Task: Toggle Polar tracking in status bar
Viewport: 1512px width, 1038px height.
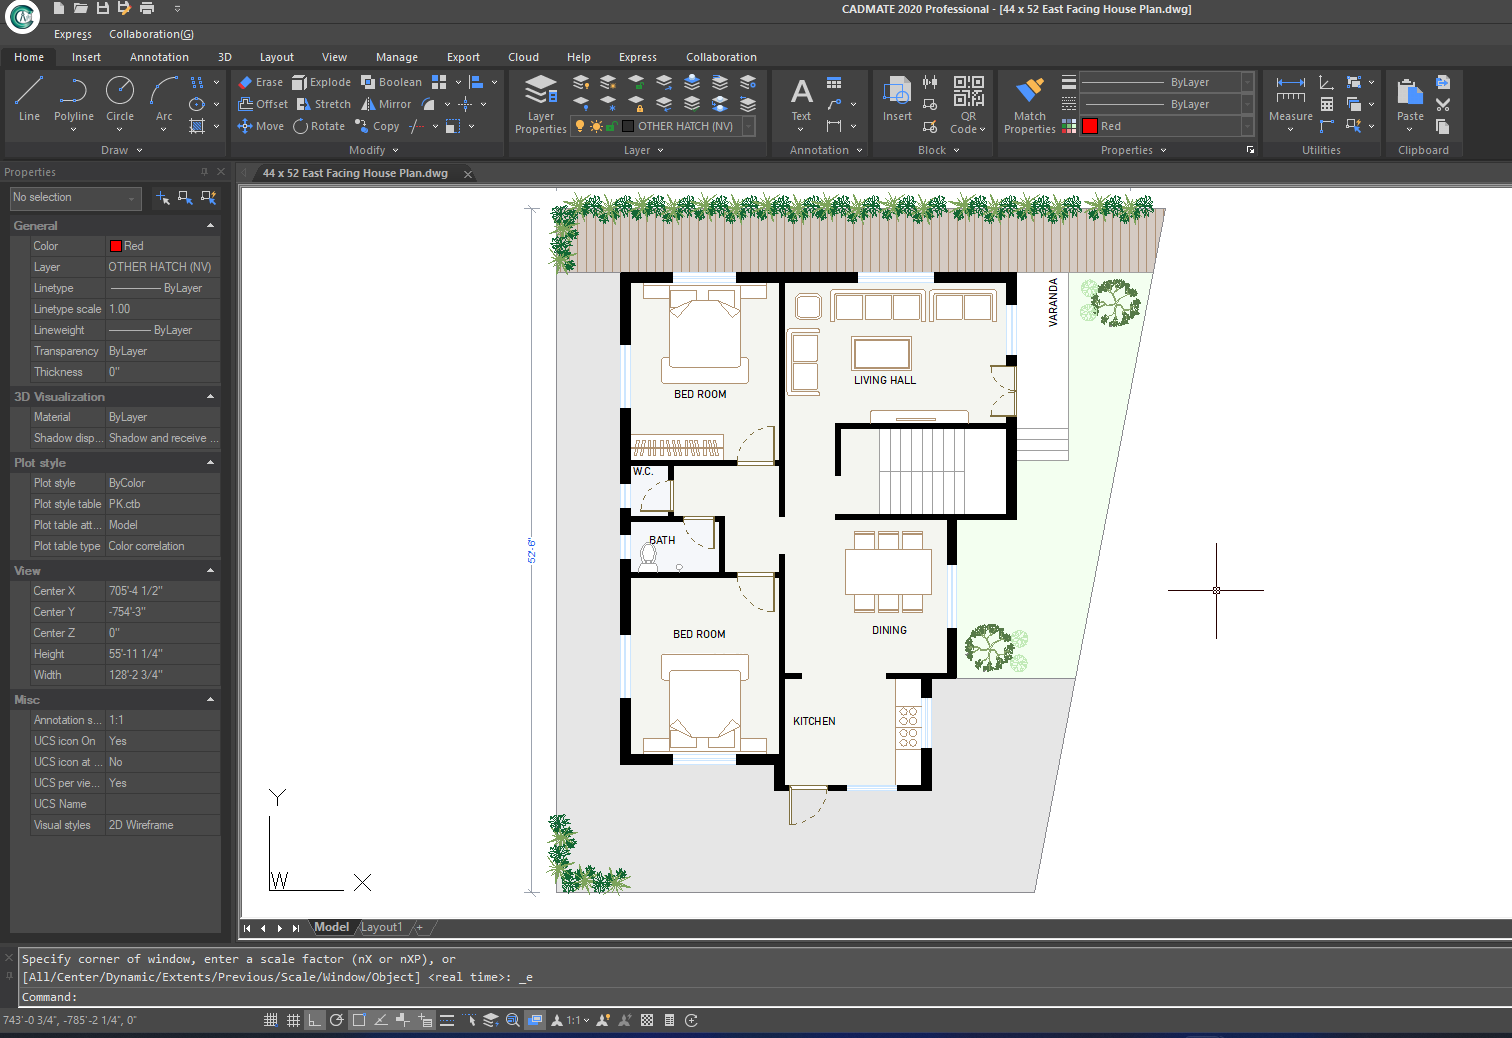Action: [337, 1020]
